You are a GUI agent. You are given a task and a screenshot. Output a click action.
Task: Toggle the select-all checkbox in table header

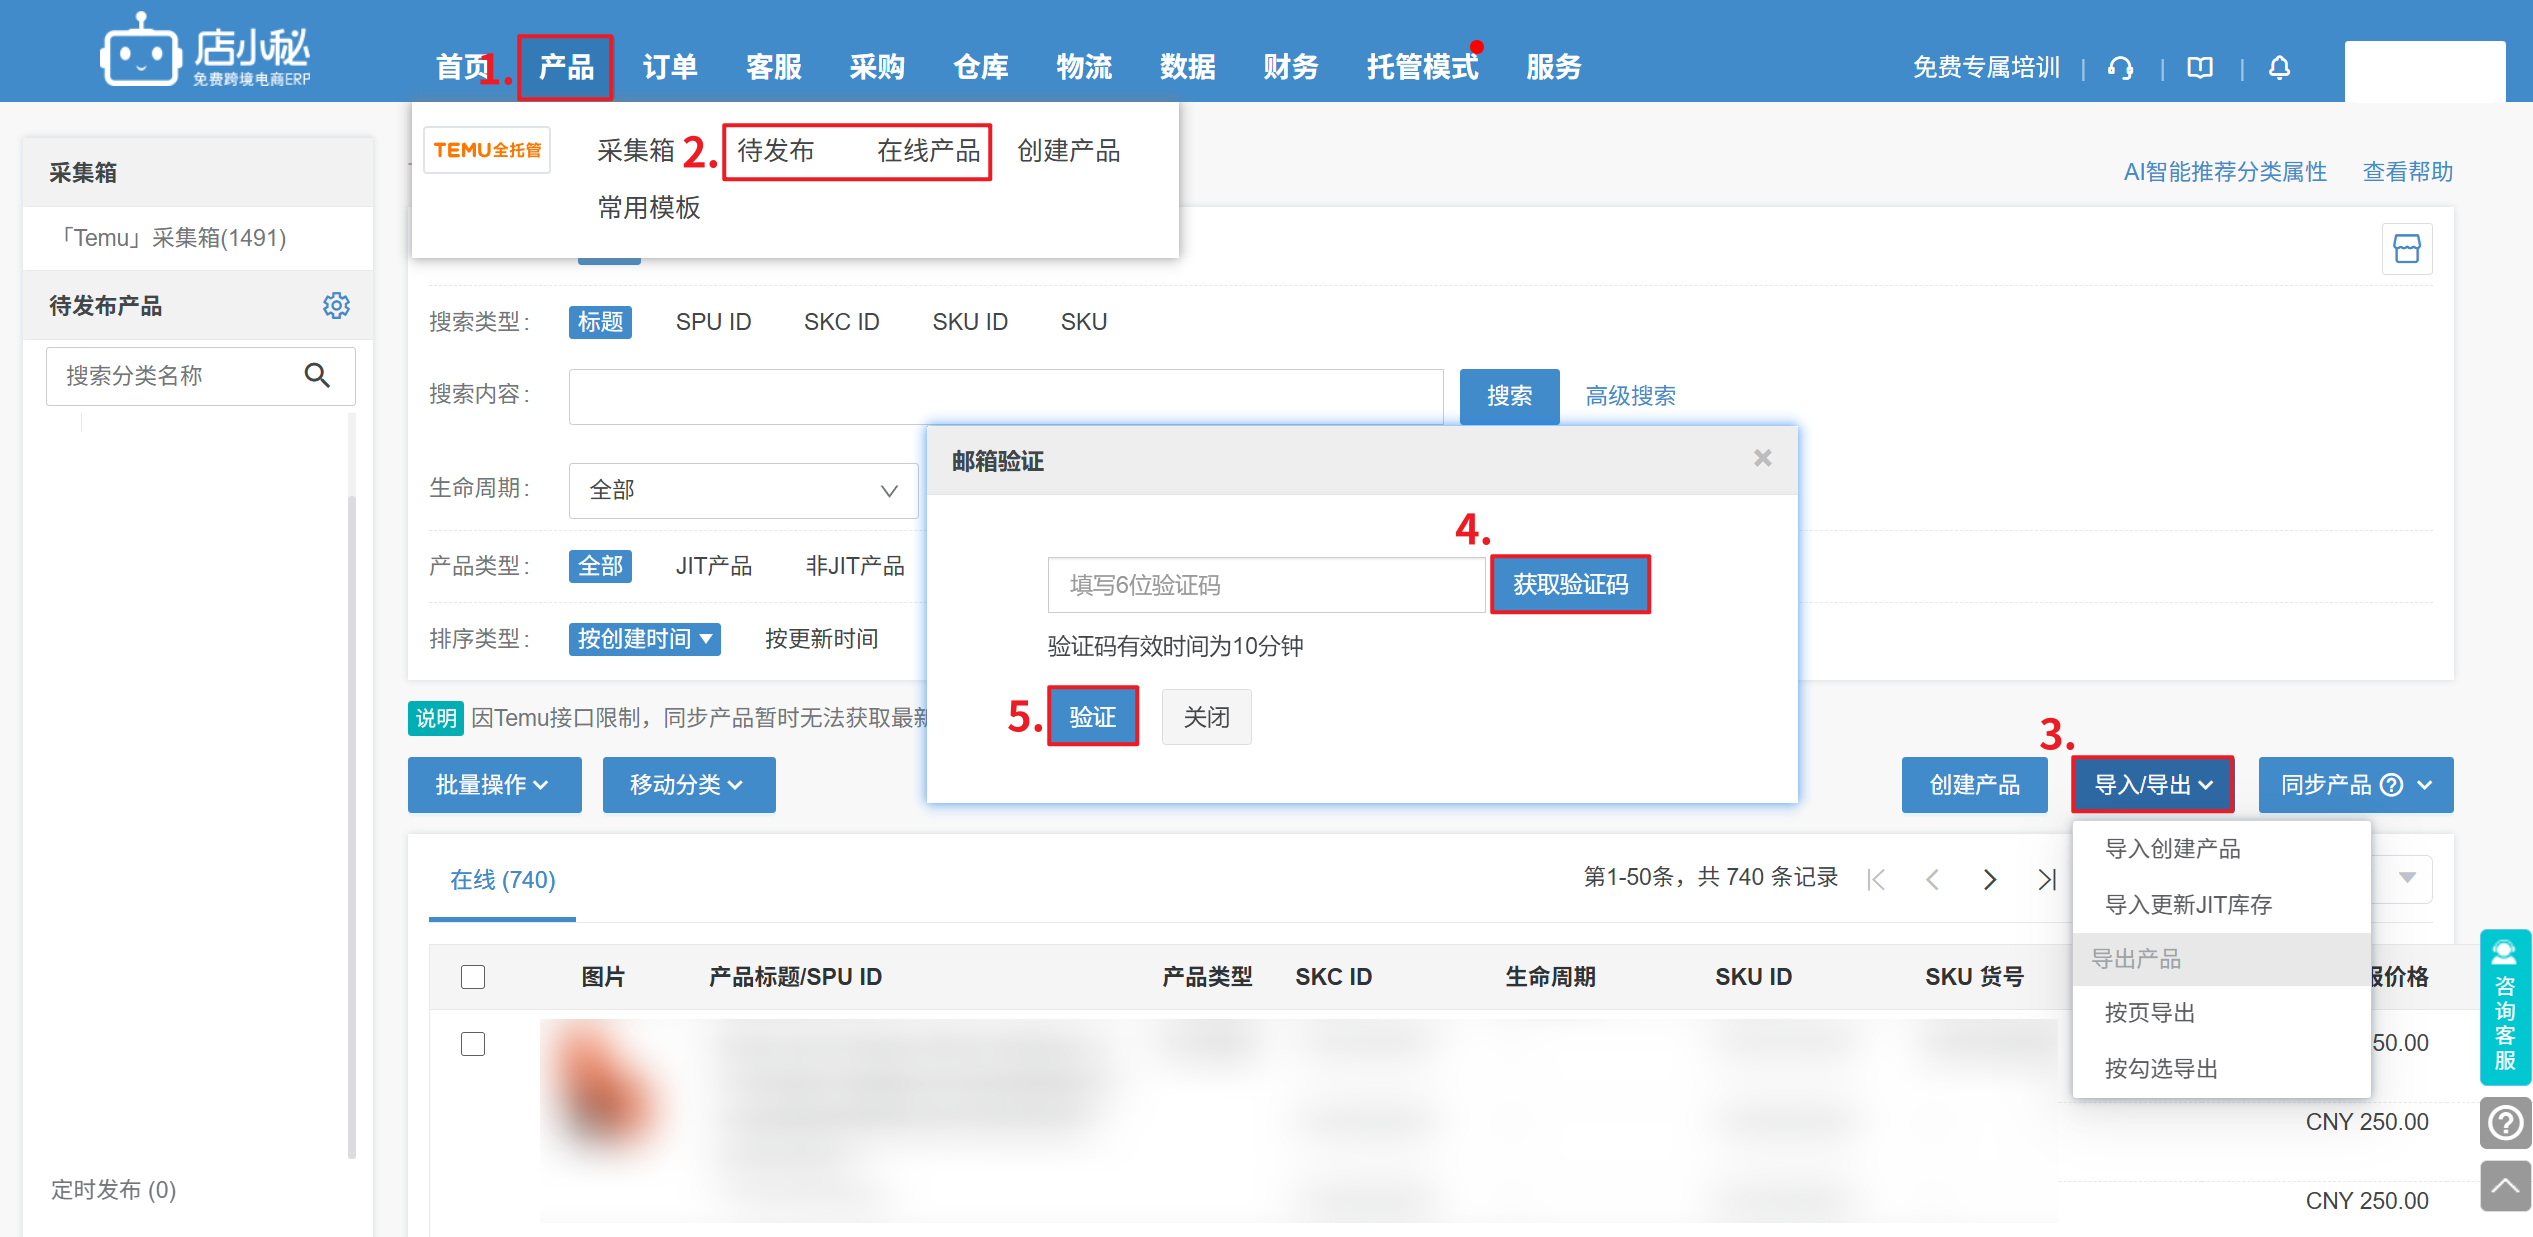(x=473, y=977)
